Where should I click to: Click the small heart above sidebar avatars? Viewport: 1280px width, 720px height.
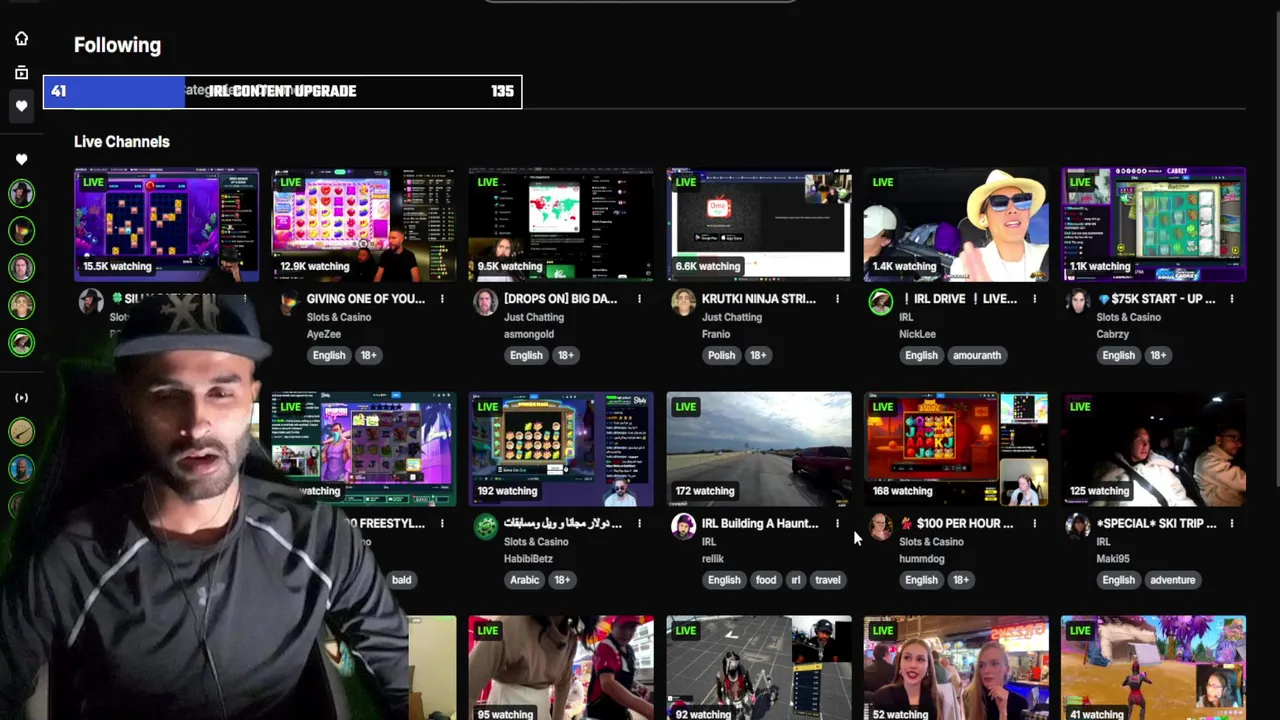(21, 159)
